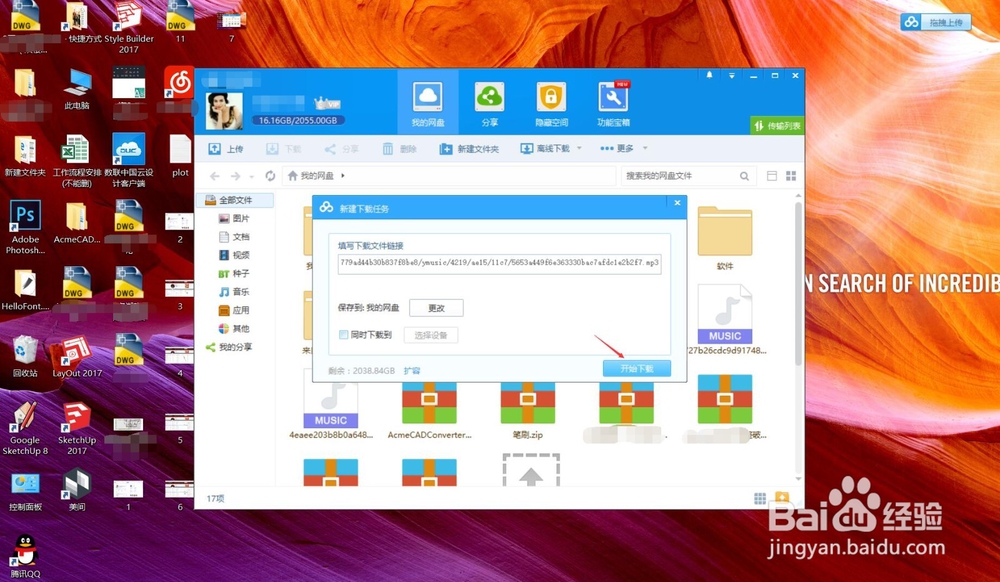Switch to list view icon
Image resolution: width=1000 pixels, height=582 pixels.
pyautogui.click(x=772, y=176)
